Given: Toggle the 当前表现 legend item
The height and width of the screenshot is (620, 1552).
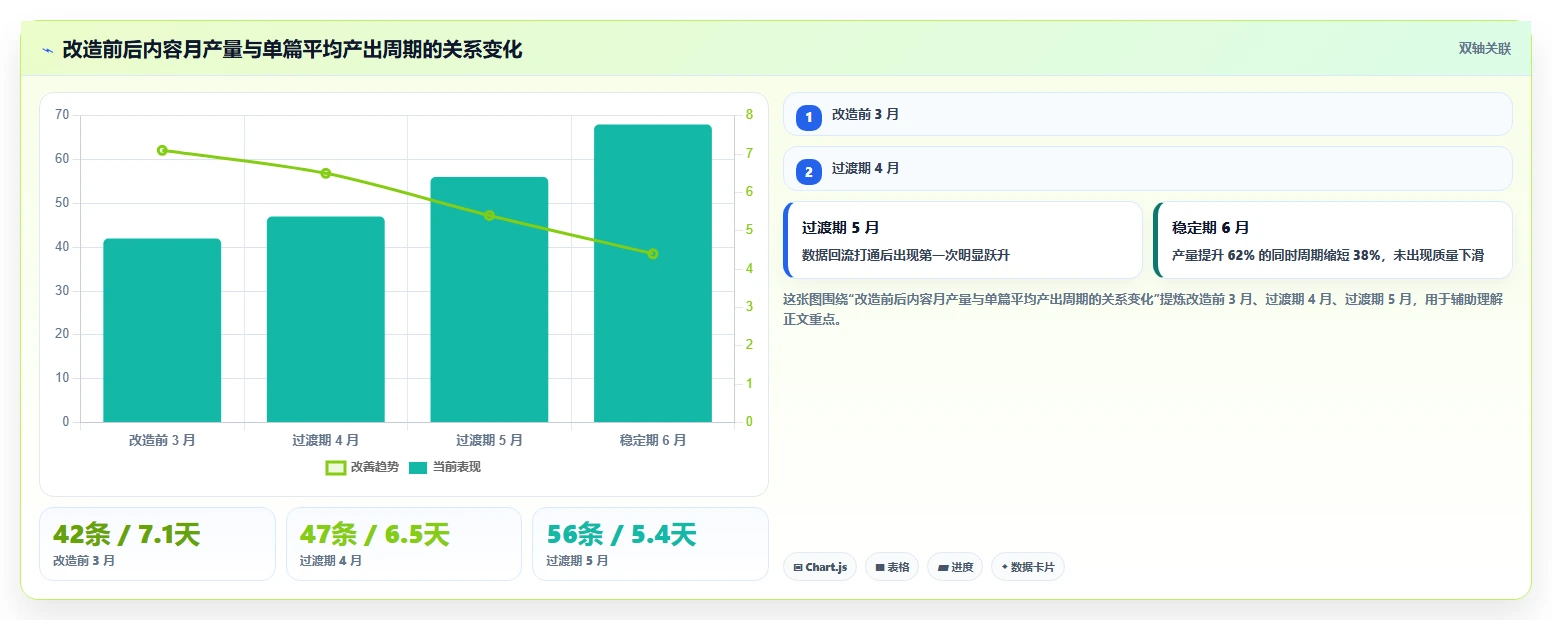Looking at the screenshot, I should [x=444, y=467].
